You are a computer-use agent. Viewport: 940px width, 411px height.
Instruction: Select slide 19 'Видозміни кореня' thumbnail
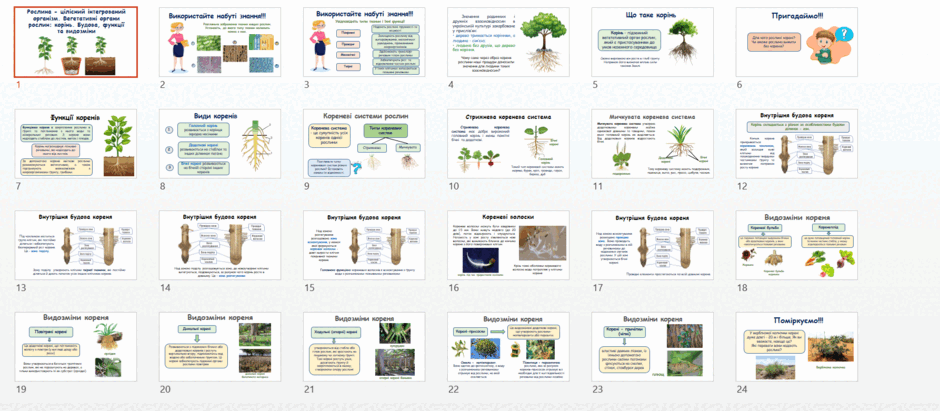(x=76, y=346)
